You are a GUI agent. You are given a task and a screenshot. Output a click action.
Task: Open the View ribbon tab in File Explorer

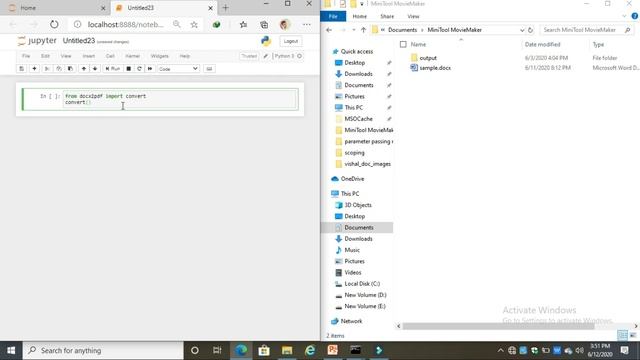tap(413, 16)
